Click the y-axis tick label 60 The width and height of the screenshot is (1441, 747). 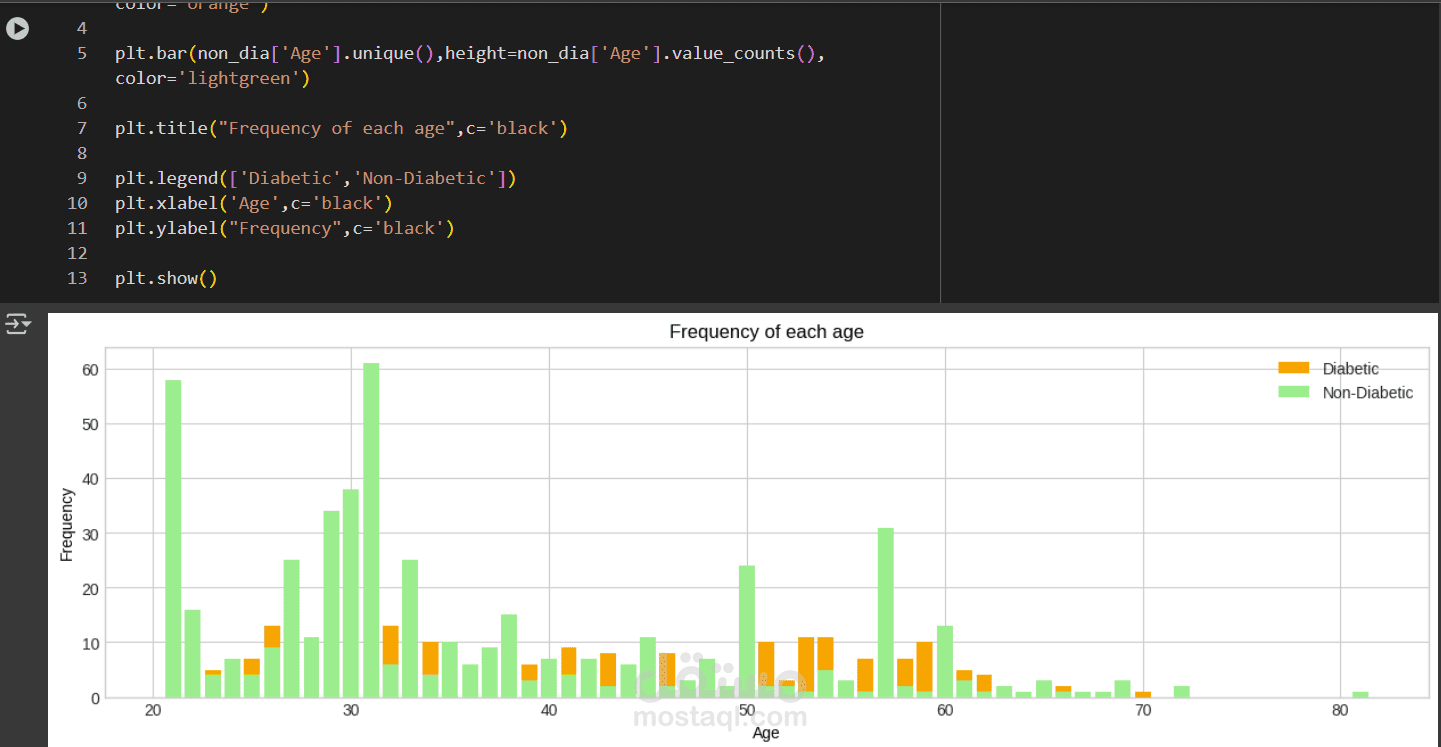click(90, 370)
